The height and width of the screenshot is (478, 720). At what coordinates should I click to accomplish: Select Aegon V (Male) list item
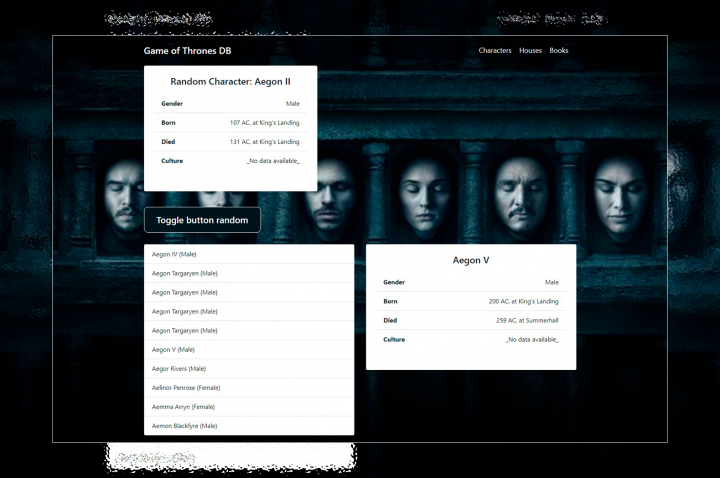[x=249, y=350]
